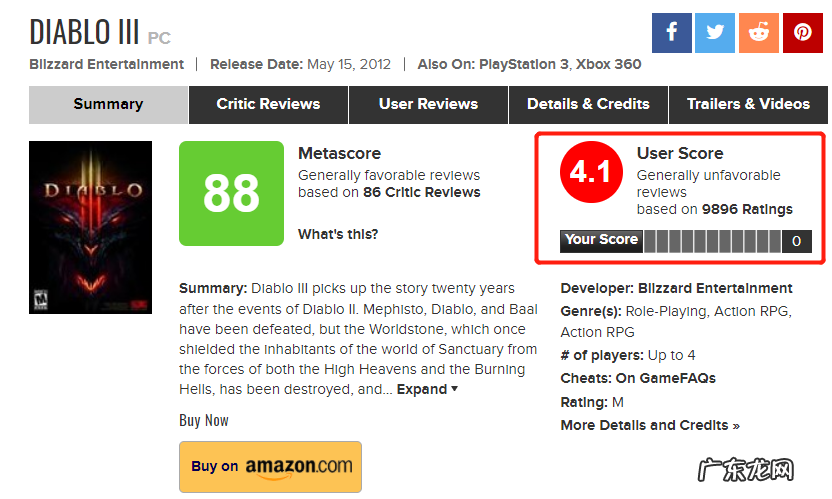Open the 9896 Ratings link
Image resolution: width=832 pixels, height=499 pixels.
coord(747,209)
